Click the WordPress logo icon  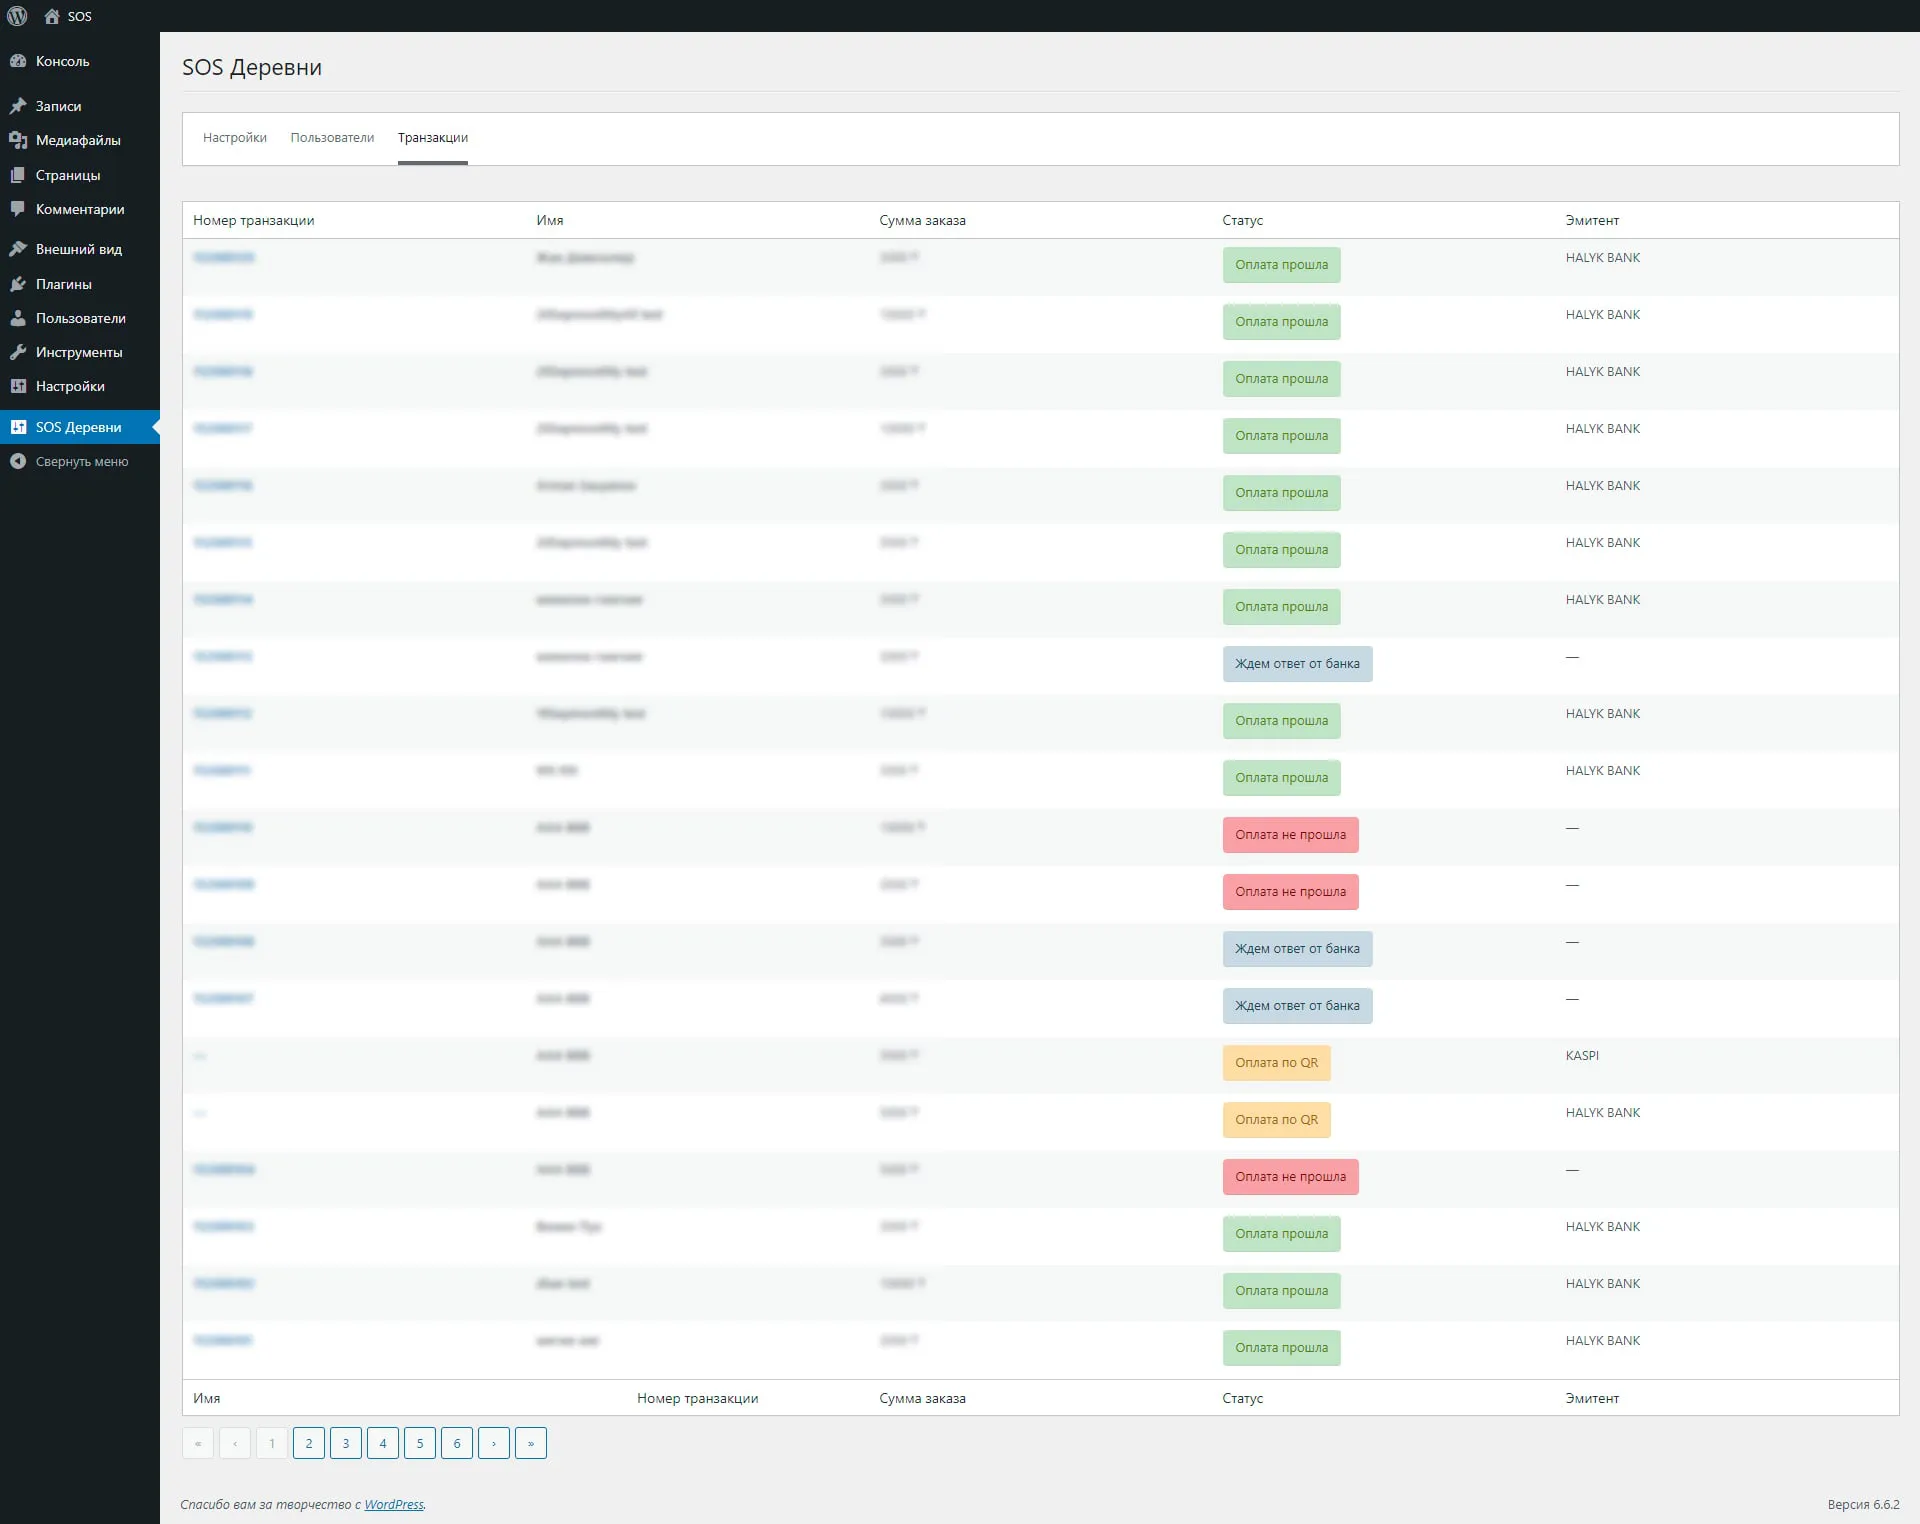[x=17, y=16]
